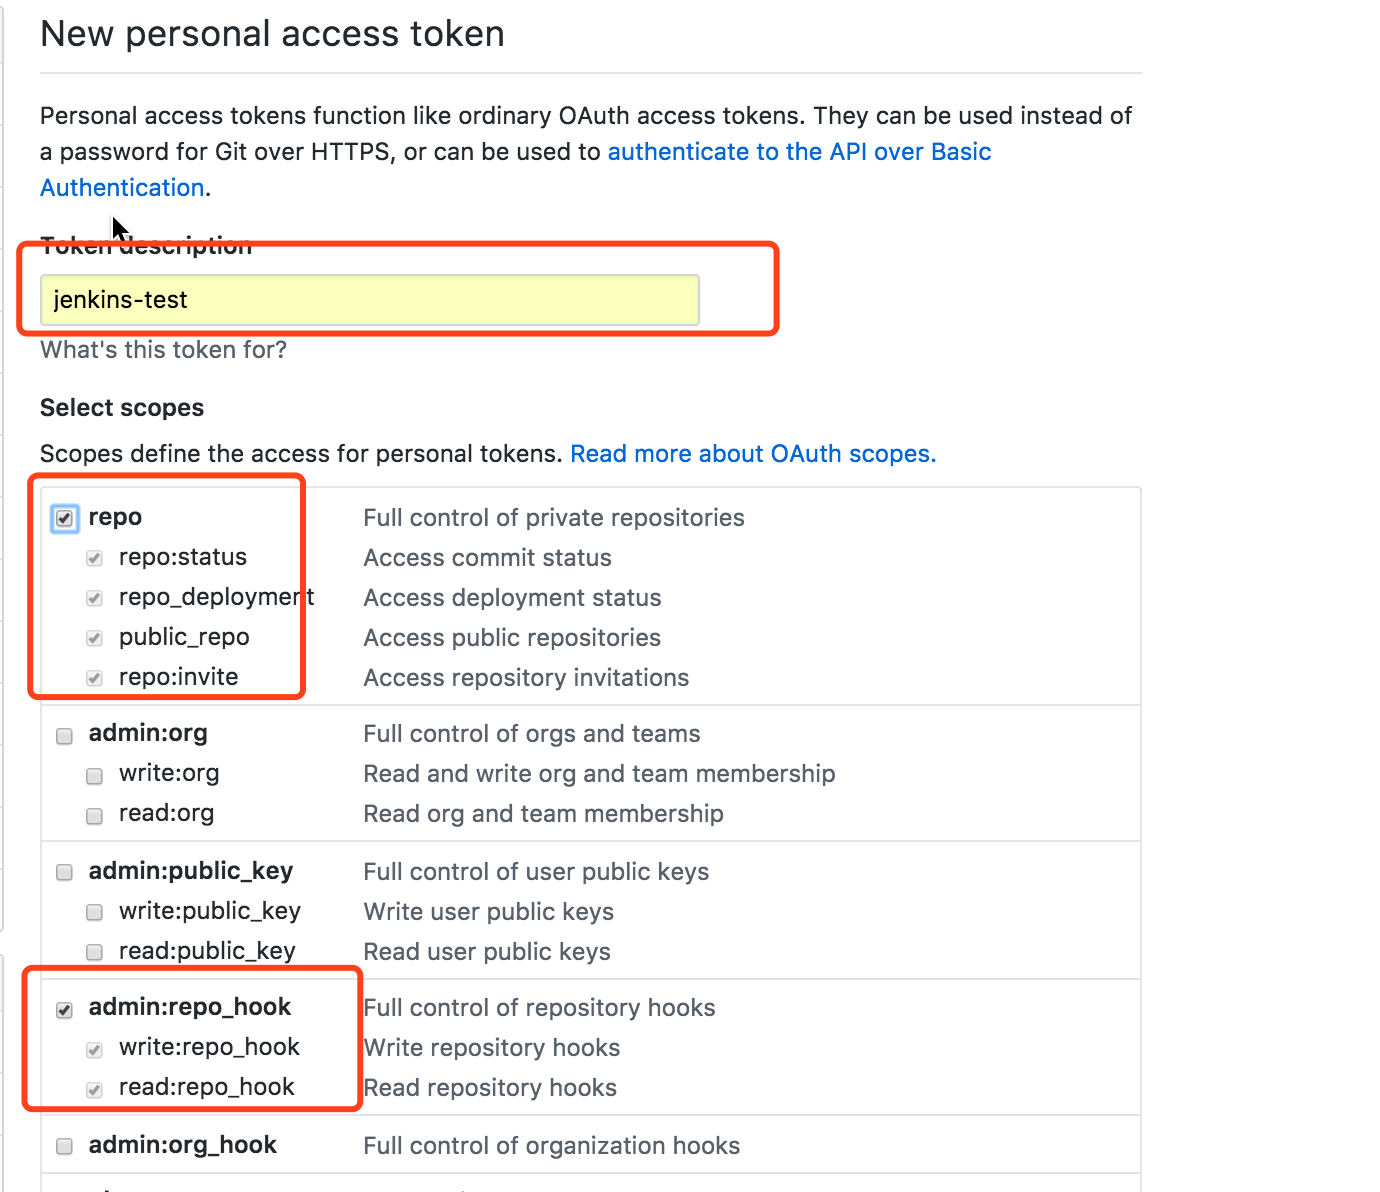Enable the admin:org_hook scope

tap(65, 1146)
